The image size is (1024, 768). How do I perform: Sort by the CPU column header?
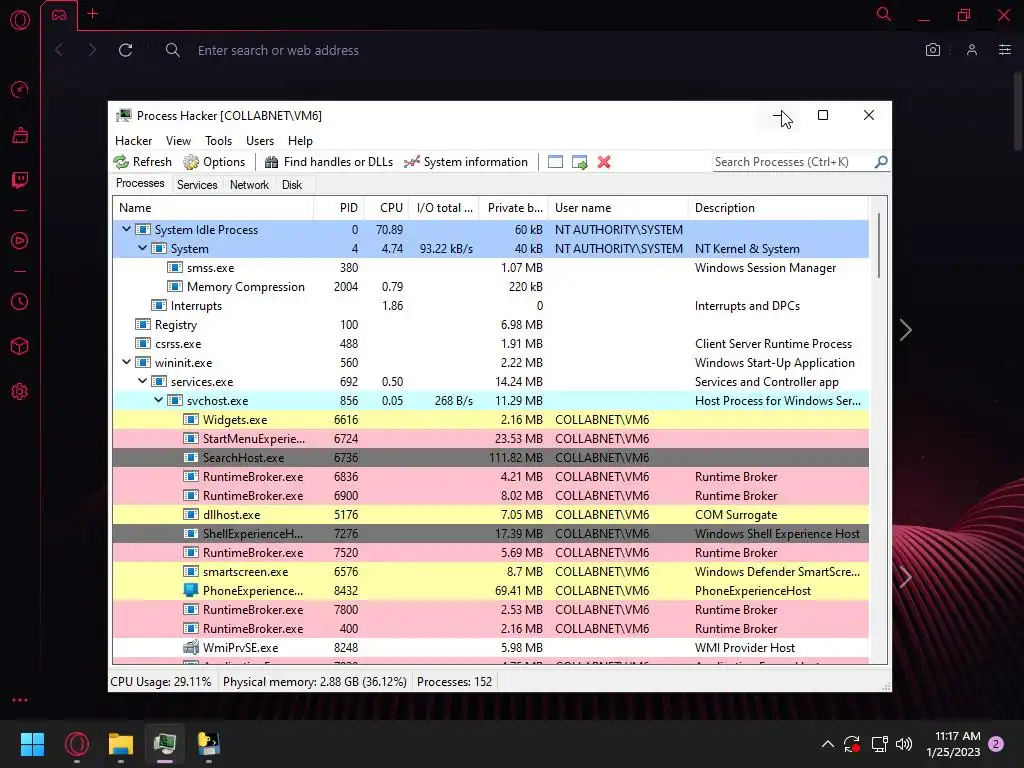387,208
